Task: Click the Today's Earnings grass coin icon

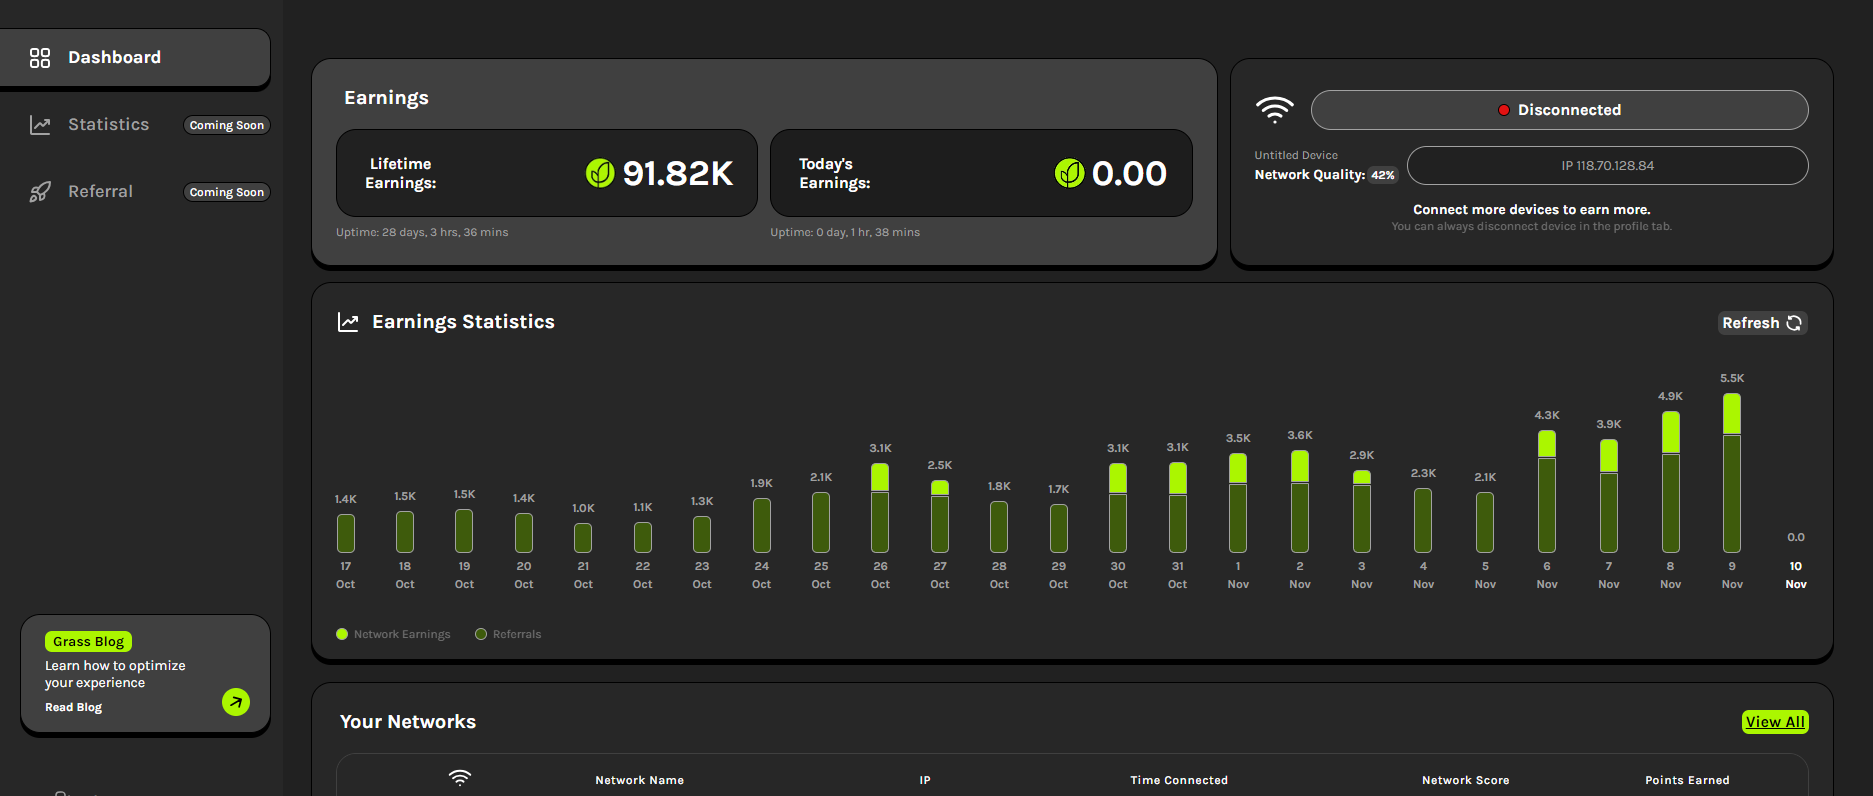Action: (x=1069, y=174)
